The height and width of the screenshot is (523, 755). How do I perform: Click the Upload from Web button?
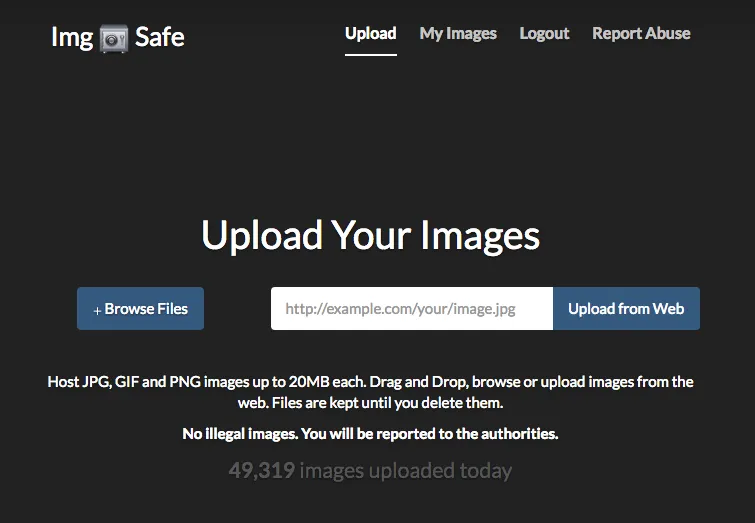tap(626, 309)
